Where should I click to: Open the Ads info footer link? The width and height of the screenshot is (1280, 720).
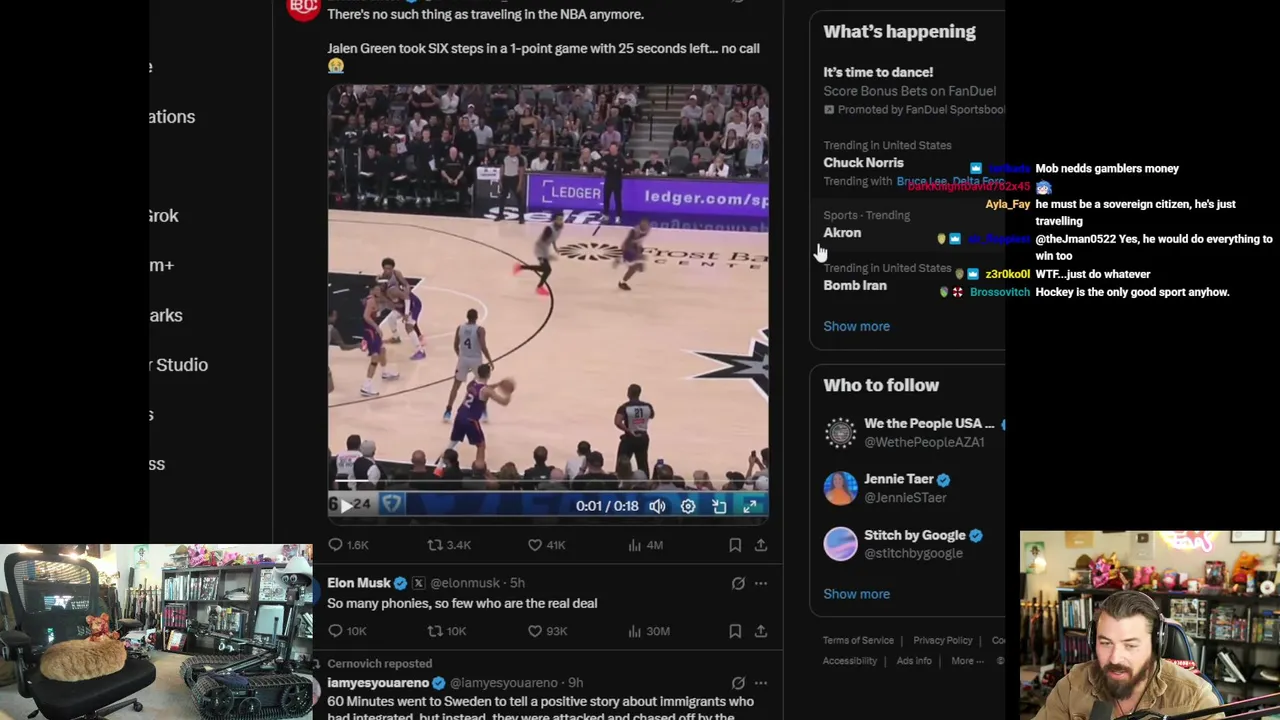914,661
